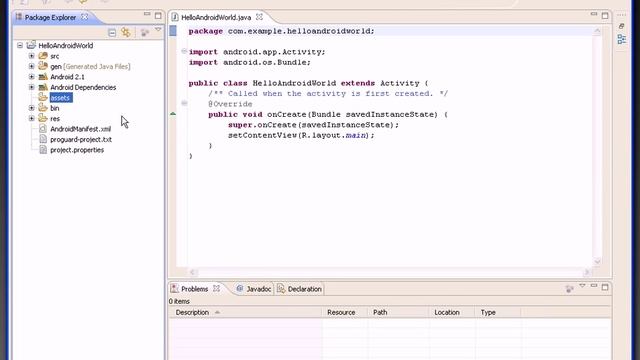Sort Problems by Description column
The width and height of the screenshot is (640, 360).
point(245,312)
